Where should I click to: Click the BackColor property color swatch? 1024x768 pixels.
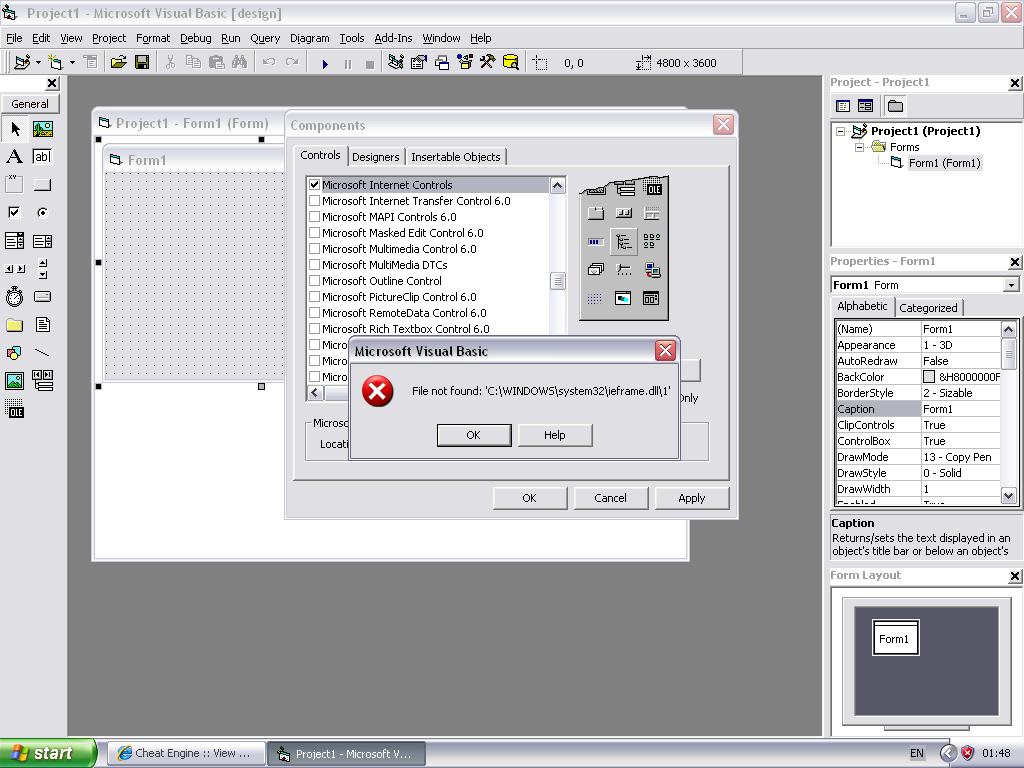click(x=929, y=377)
